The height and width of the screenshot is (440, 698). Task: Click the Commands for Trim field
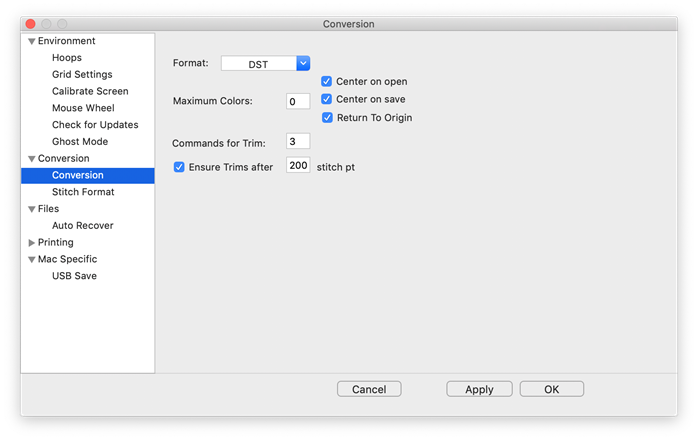point(298,141)
